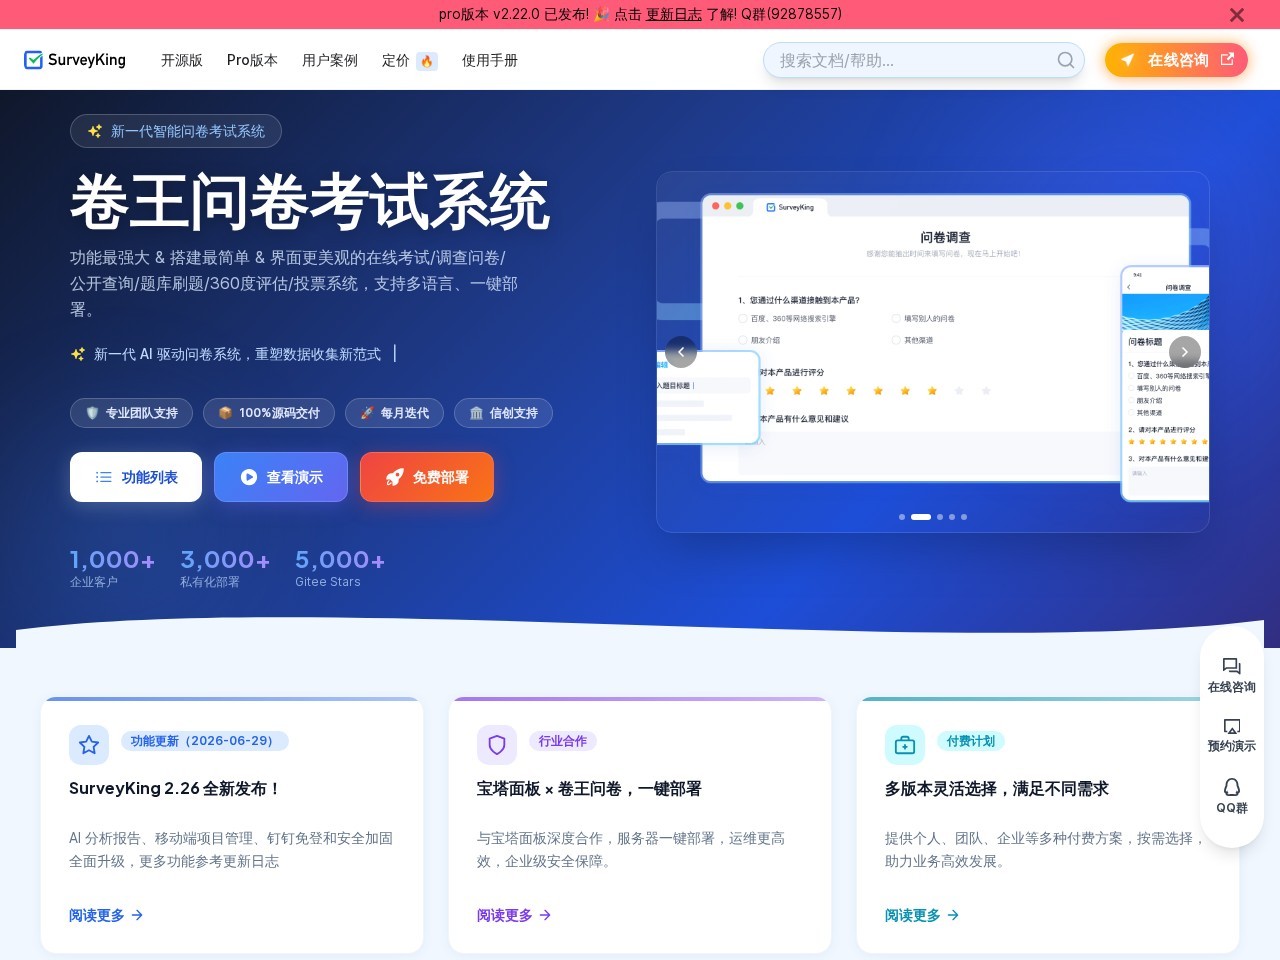Click 5,000+ Gitee Stars statistic
The width and height of the screenshot is (1280, 960).
pyautogui.click(x=340, y=568)
